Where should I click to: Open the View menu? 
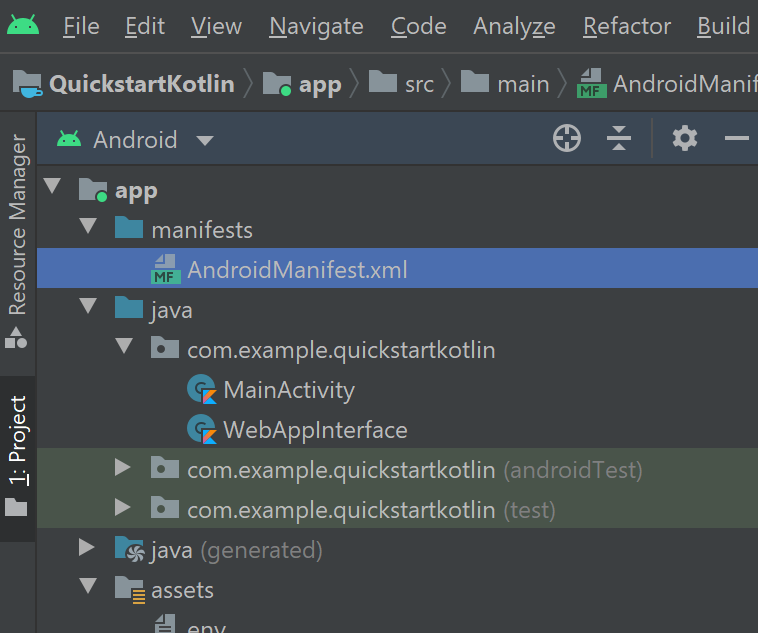click(x=216, y=26)
